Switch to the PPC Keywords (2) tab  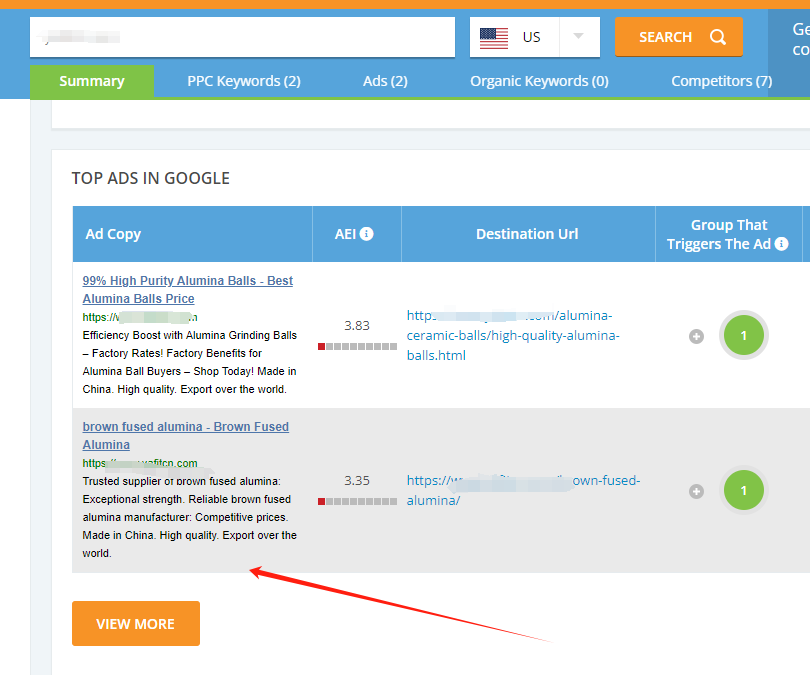click(x=244, y=81)
